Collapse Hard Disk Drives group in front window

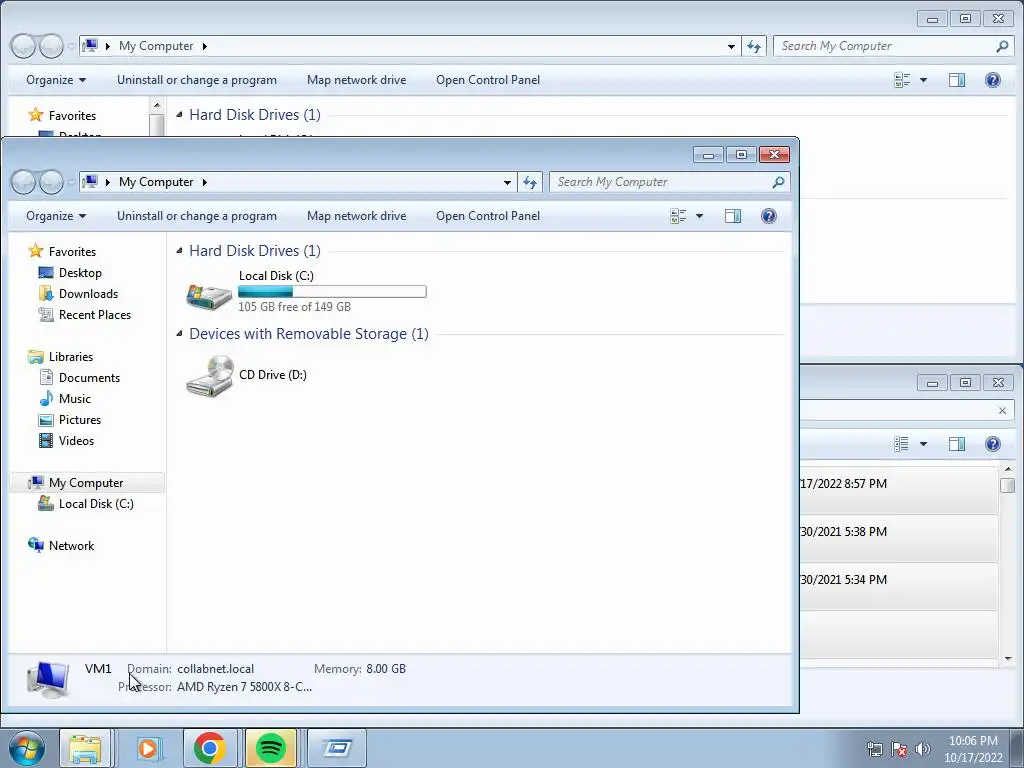(180, 251)
